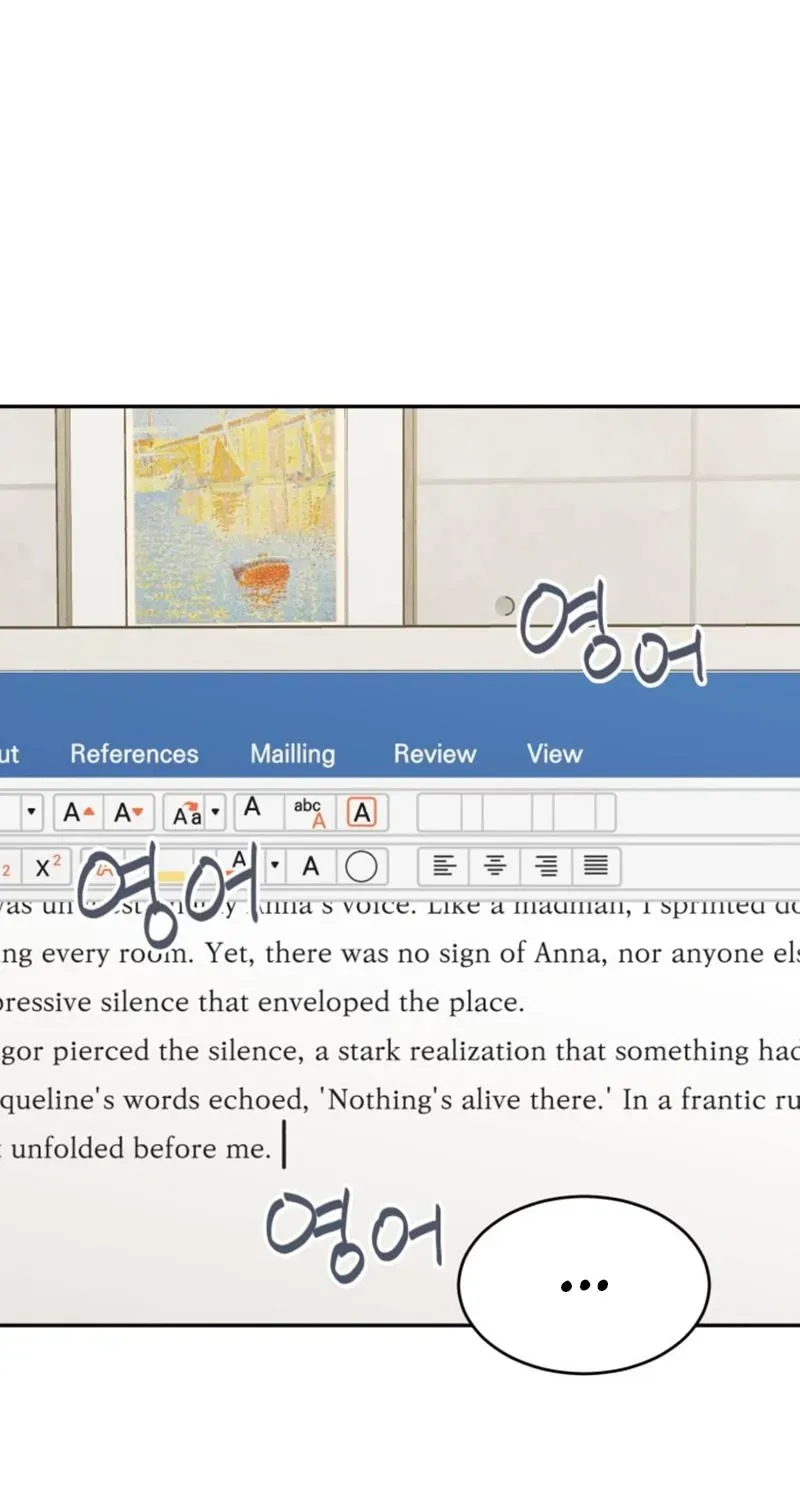800x1500 pixels.
Task: Justify the paragraph text
Action: tap(596, 866)
